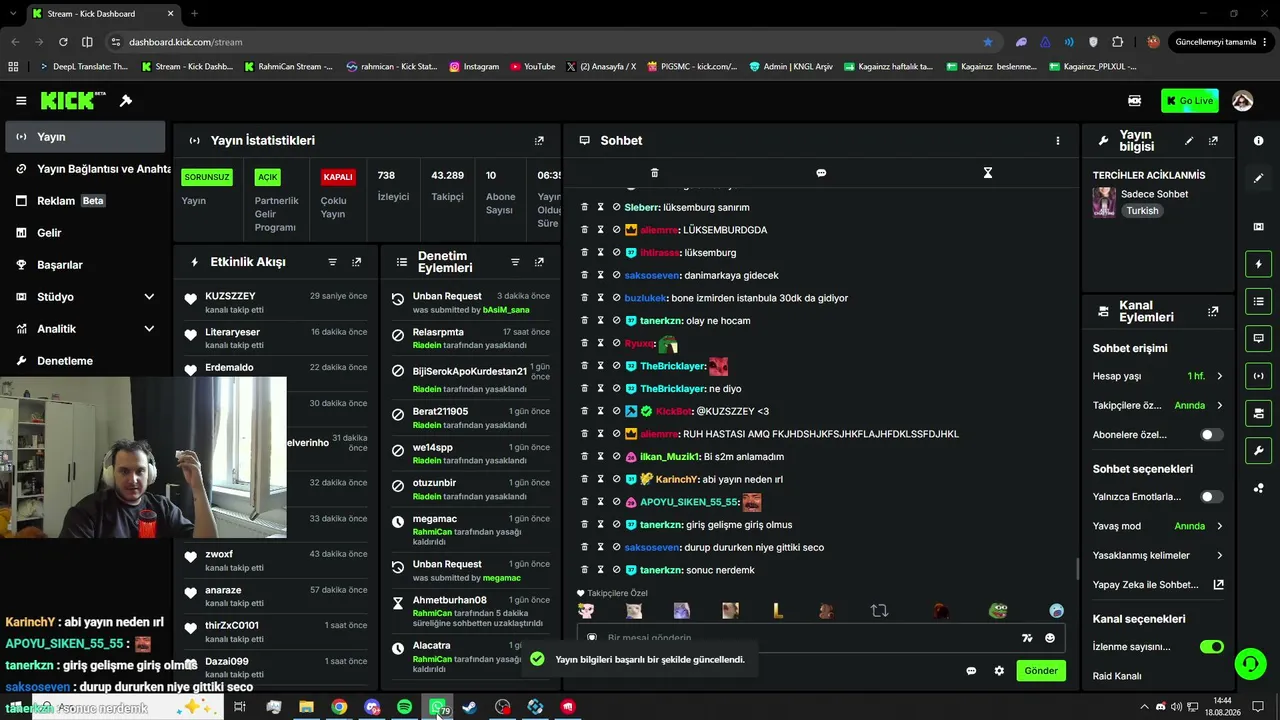
Task: Filter the Denetim Eylemleri list
Action: pyautogui.click(x=515, y=262)
